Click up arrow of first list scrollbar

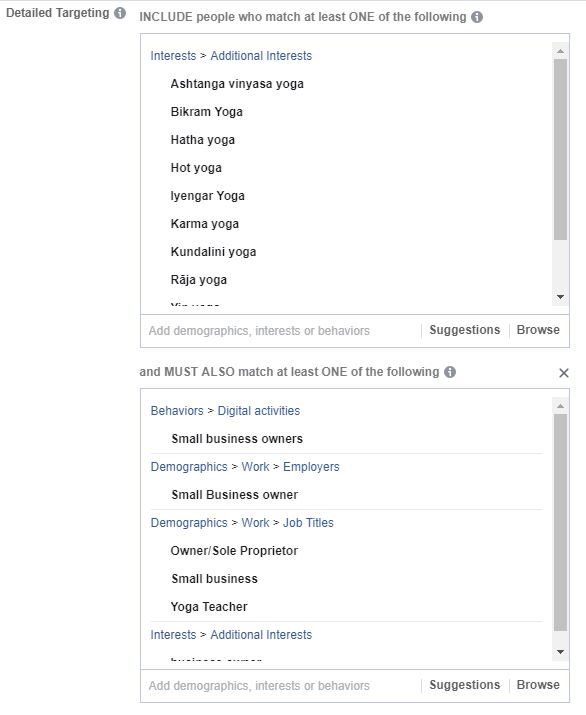click(560, 51)
